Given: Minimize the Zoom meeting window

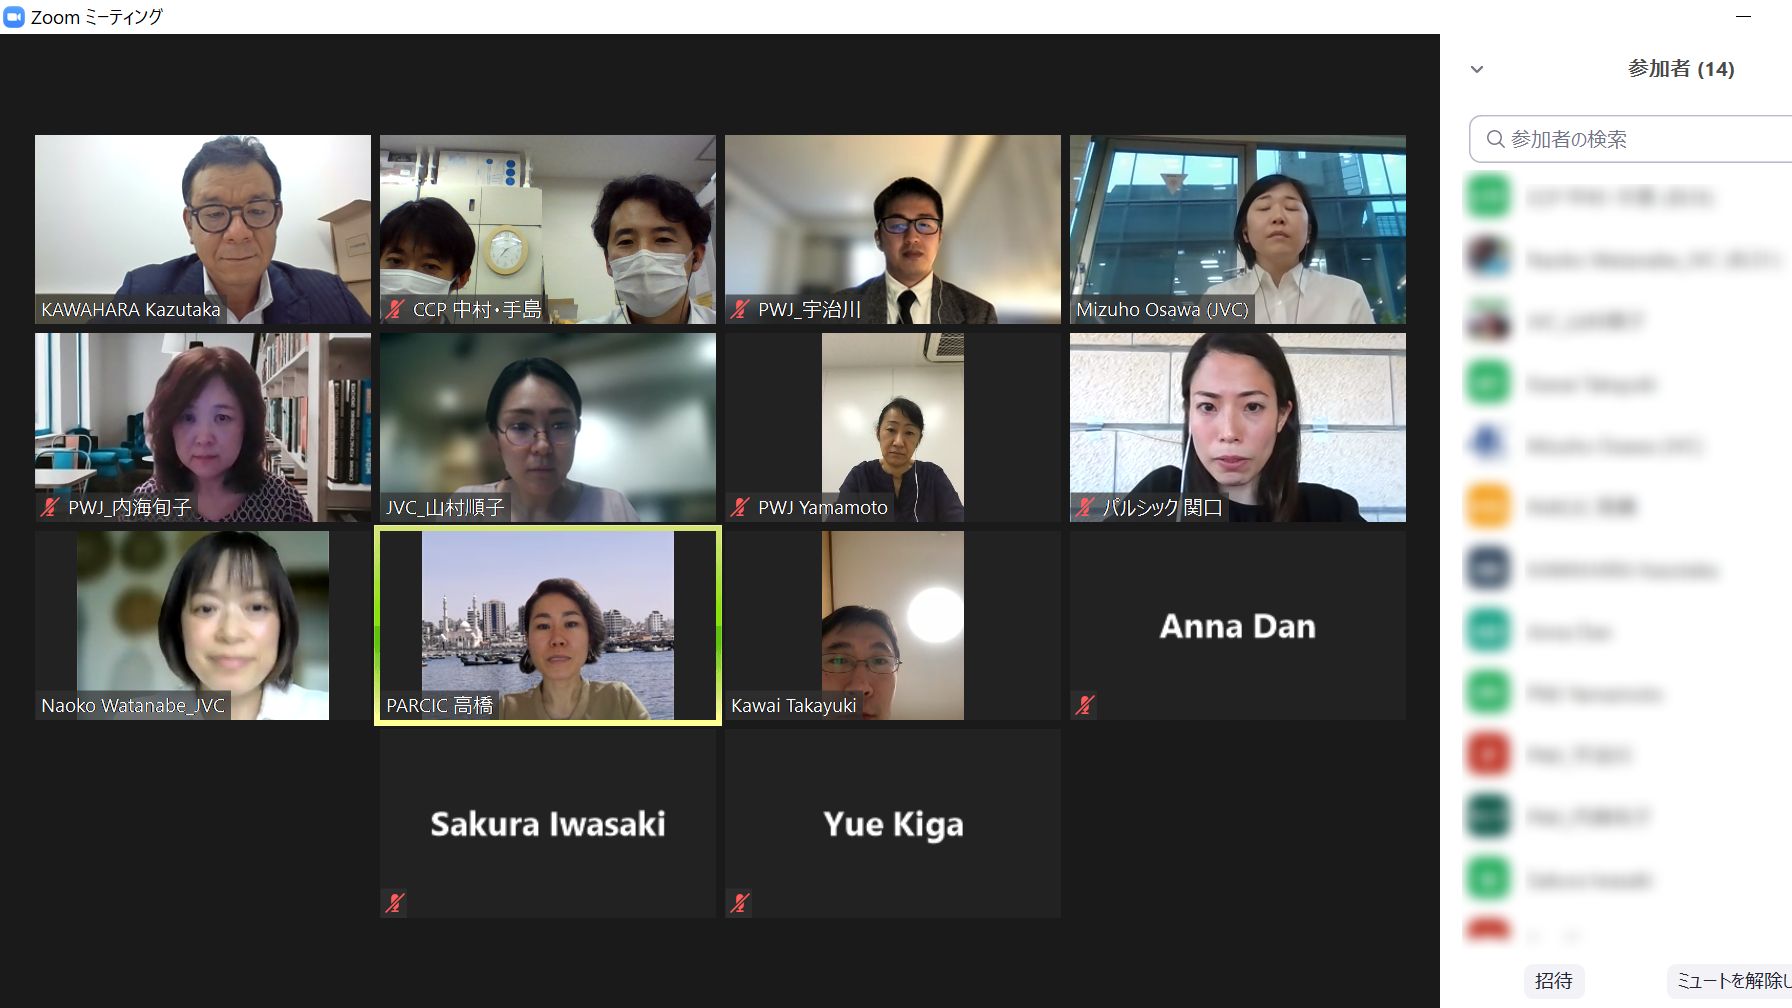Looking at the screenshot, I should pos(1744,17).
